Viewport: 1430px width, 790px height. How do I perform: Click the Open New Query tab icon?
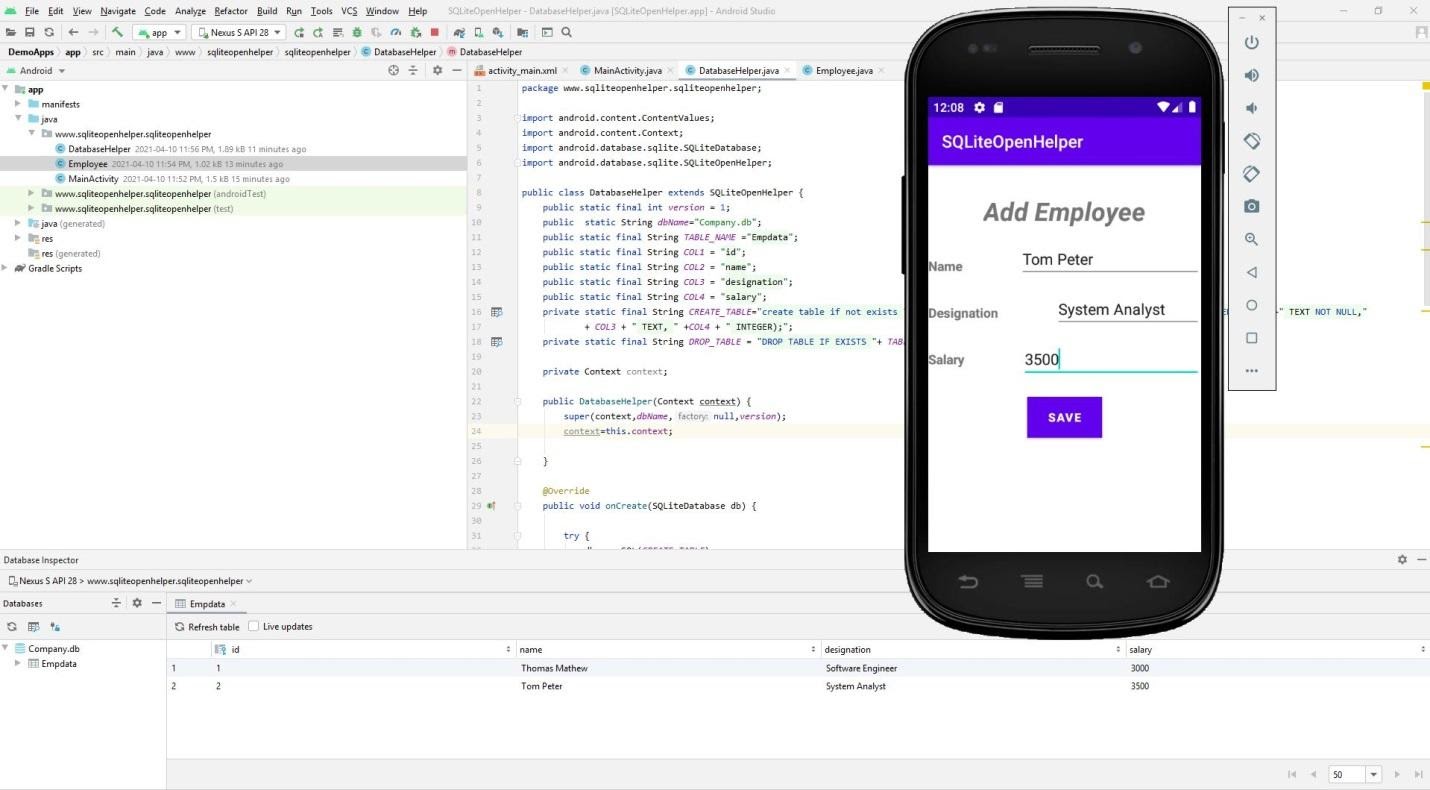33,627
